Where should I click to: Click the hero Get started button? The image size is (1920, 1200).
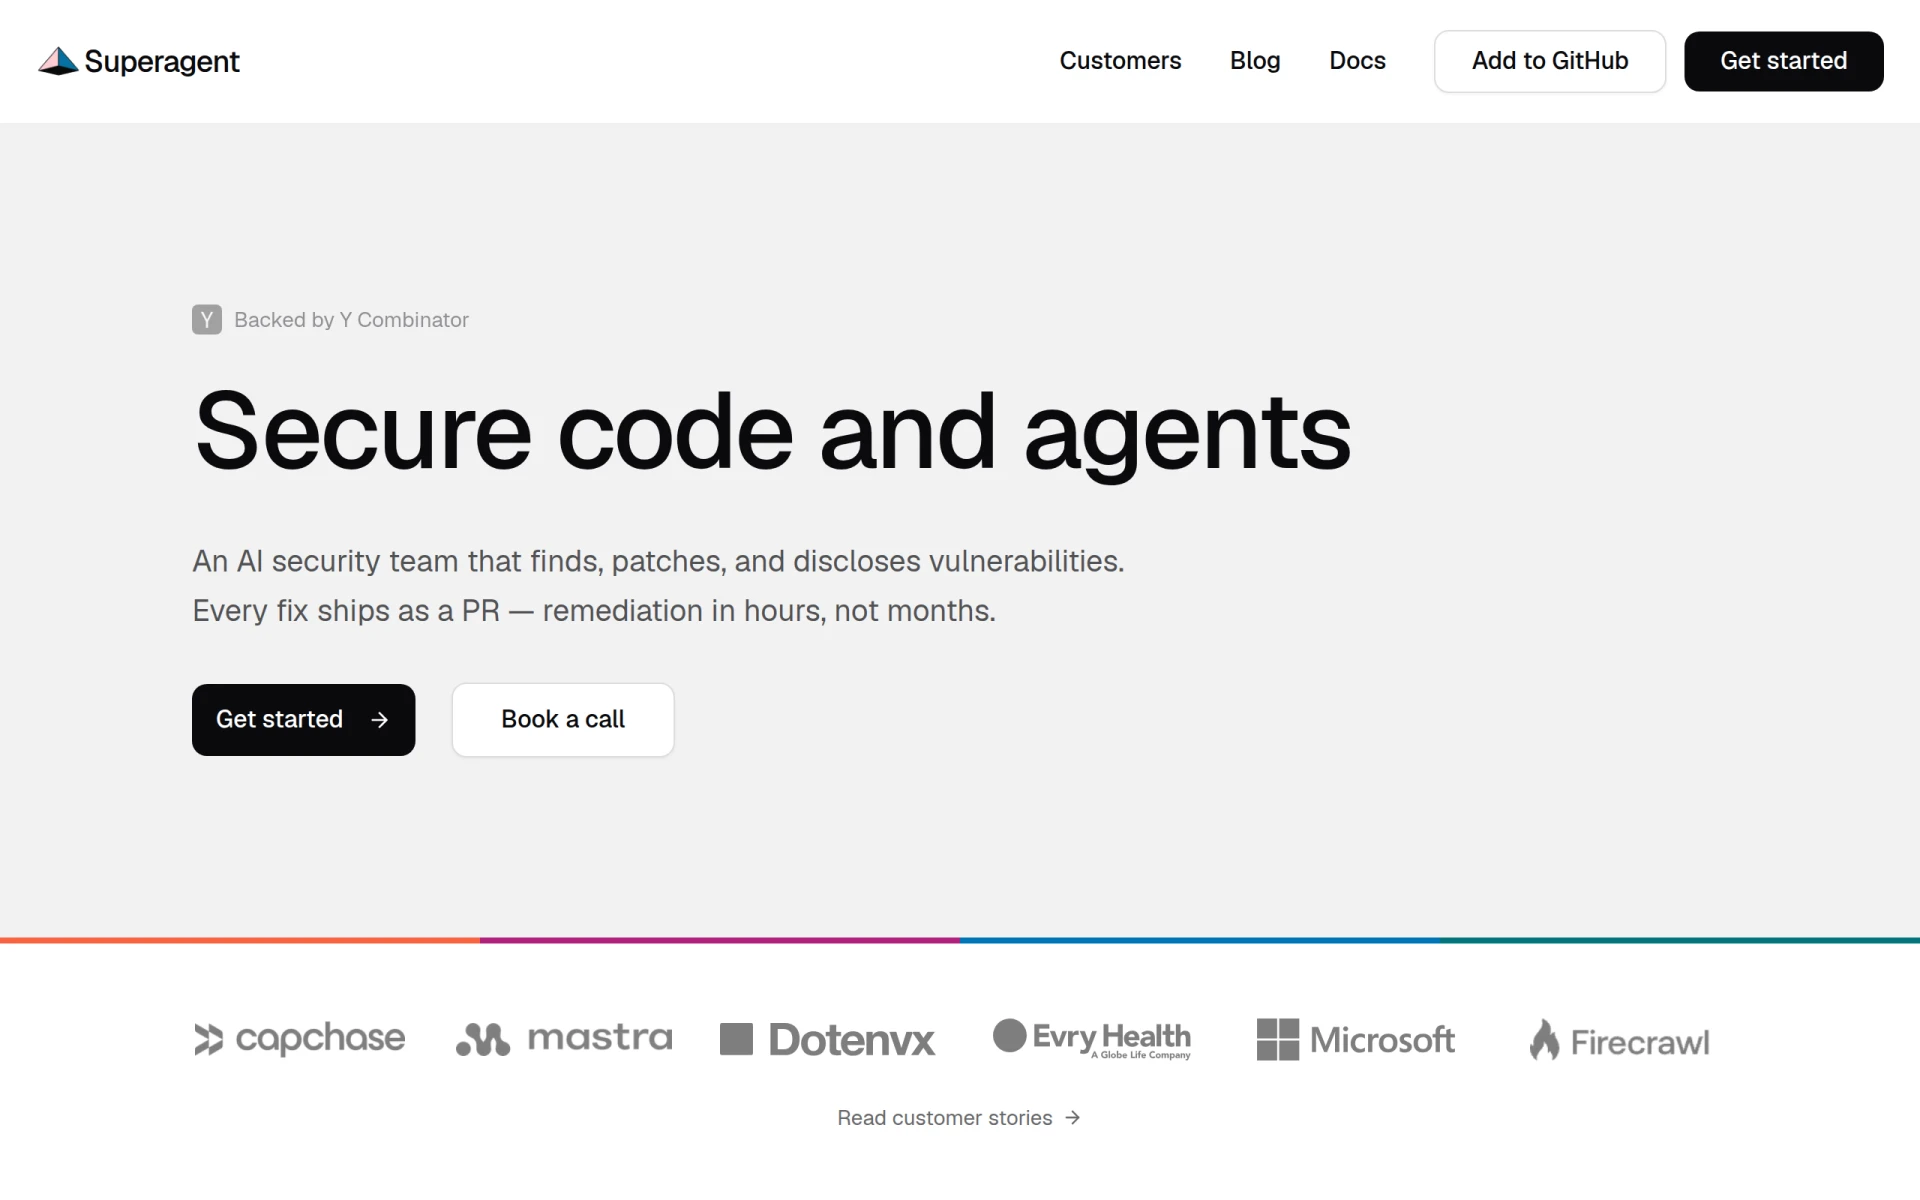303,720
